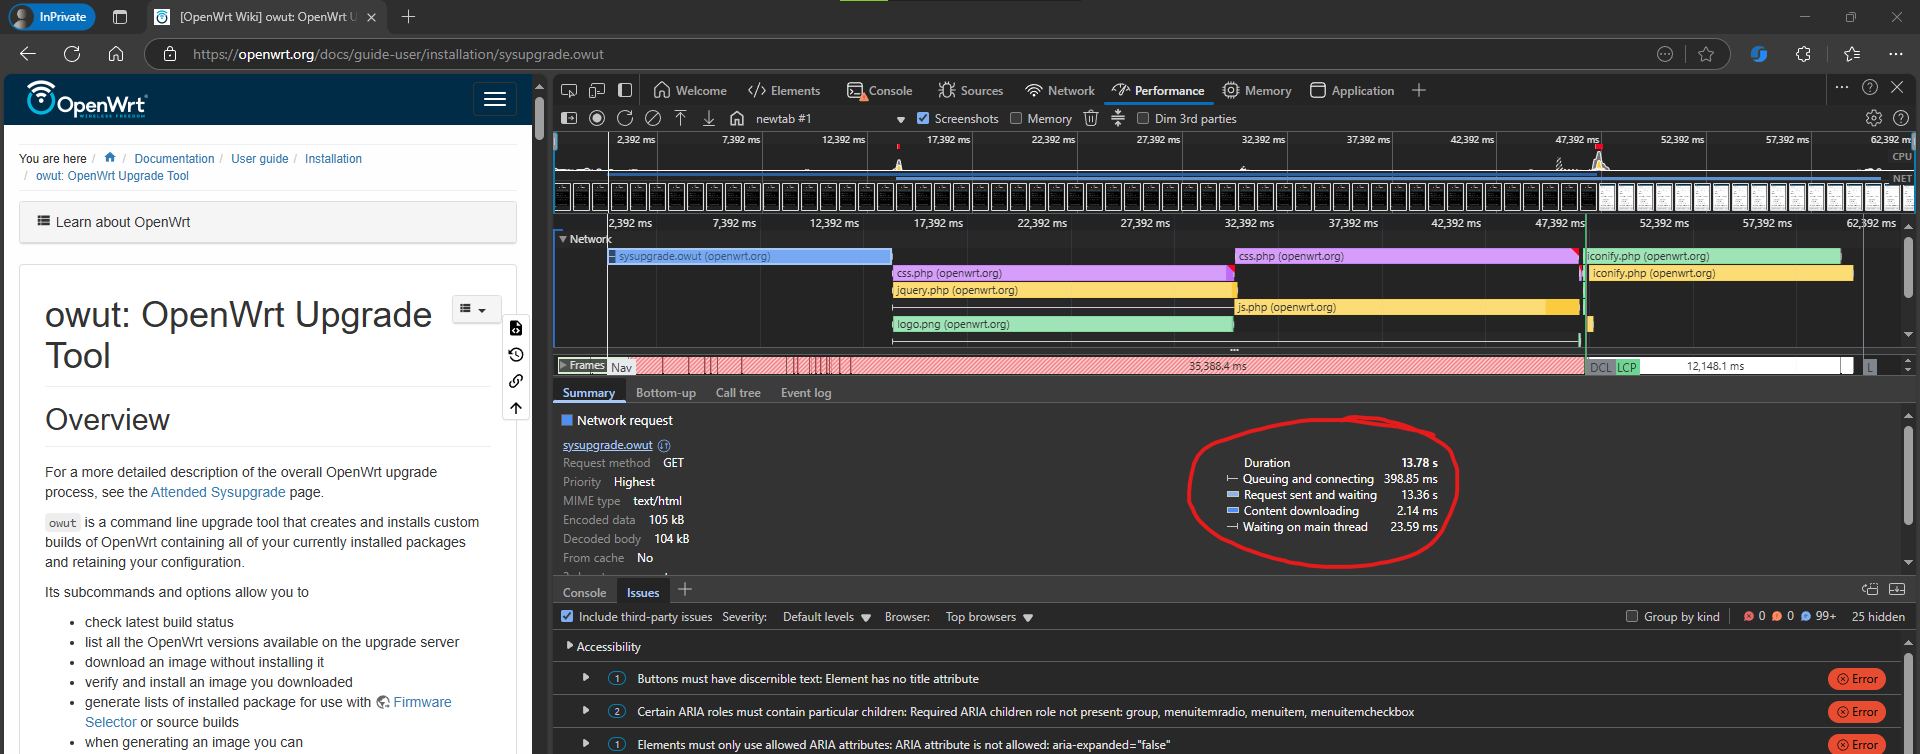The height and width of the screenshot is (754, 1920).
Task: Collapse the Accessibility issues group
Action: [x=570, y=646]
